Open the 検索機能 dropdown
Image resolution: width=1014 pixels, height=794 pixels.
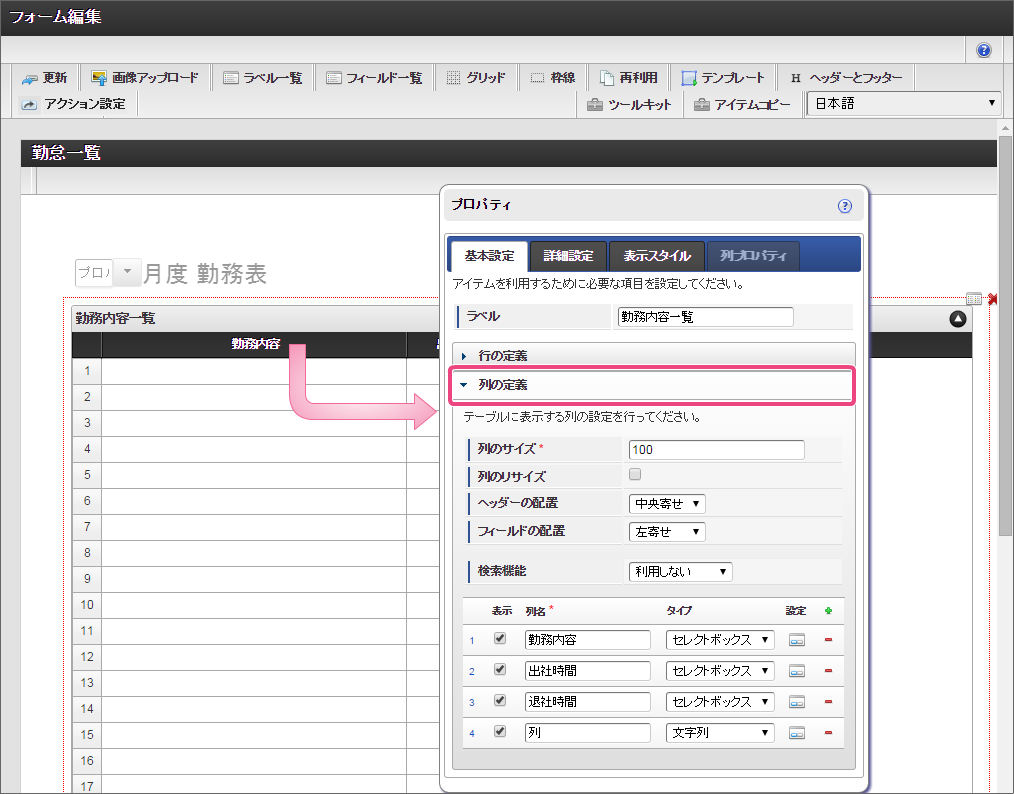pyautogui.click(x=680, y=572)
